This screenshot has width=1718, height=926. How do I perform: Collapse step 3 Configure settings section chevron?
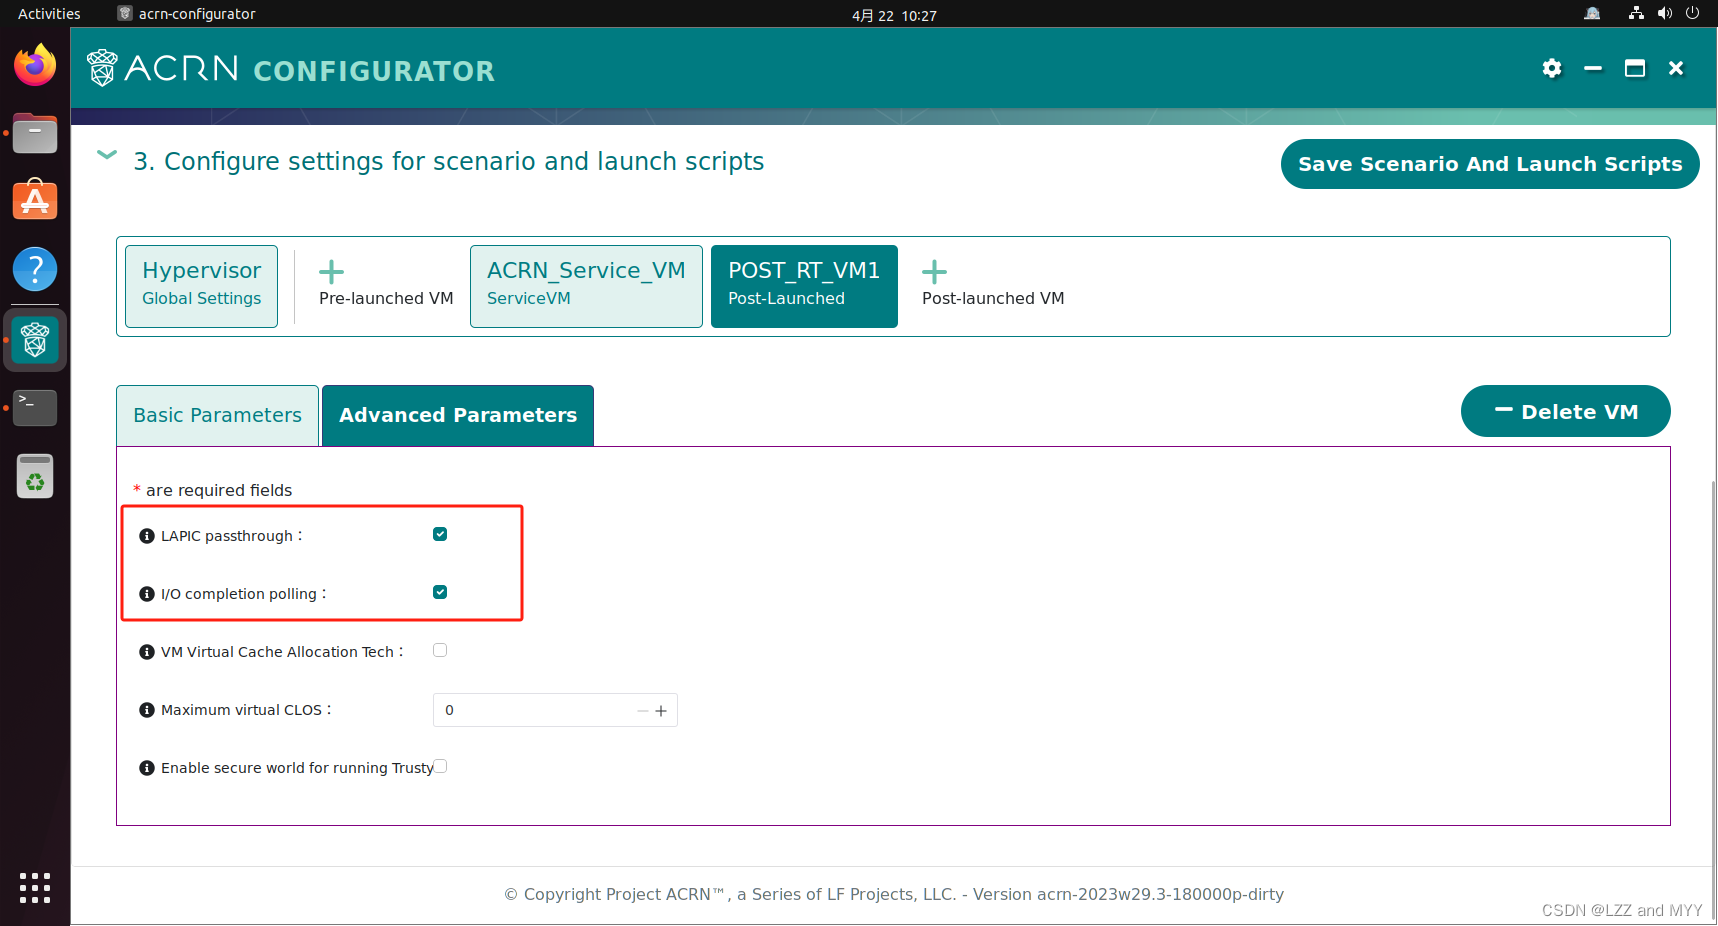point(106,155)
